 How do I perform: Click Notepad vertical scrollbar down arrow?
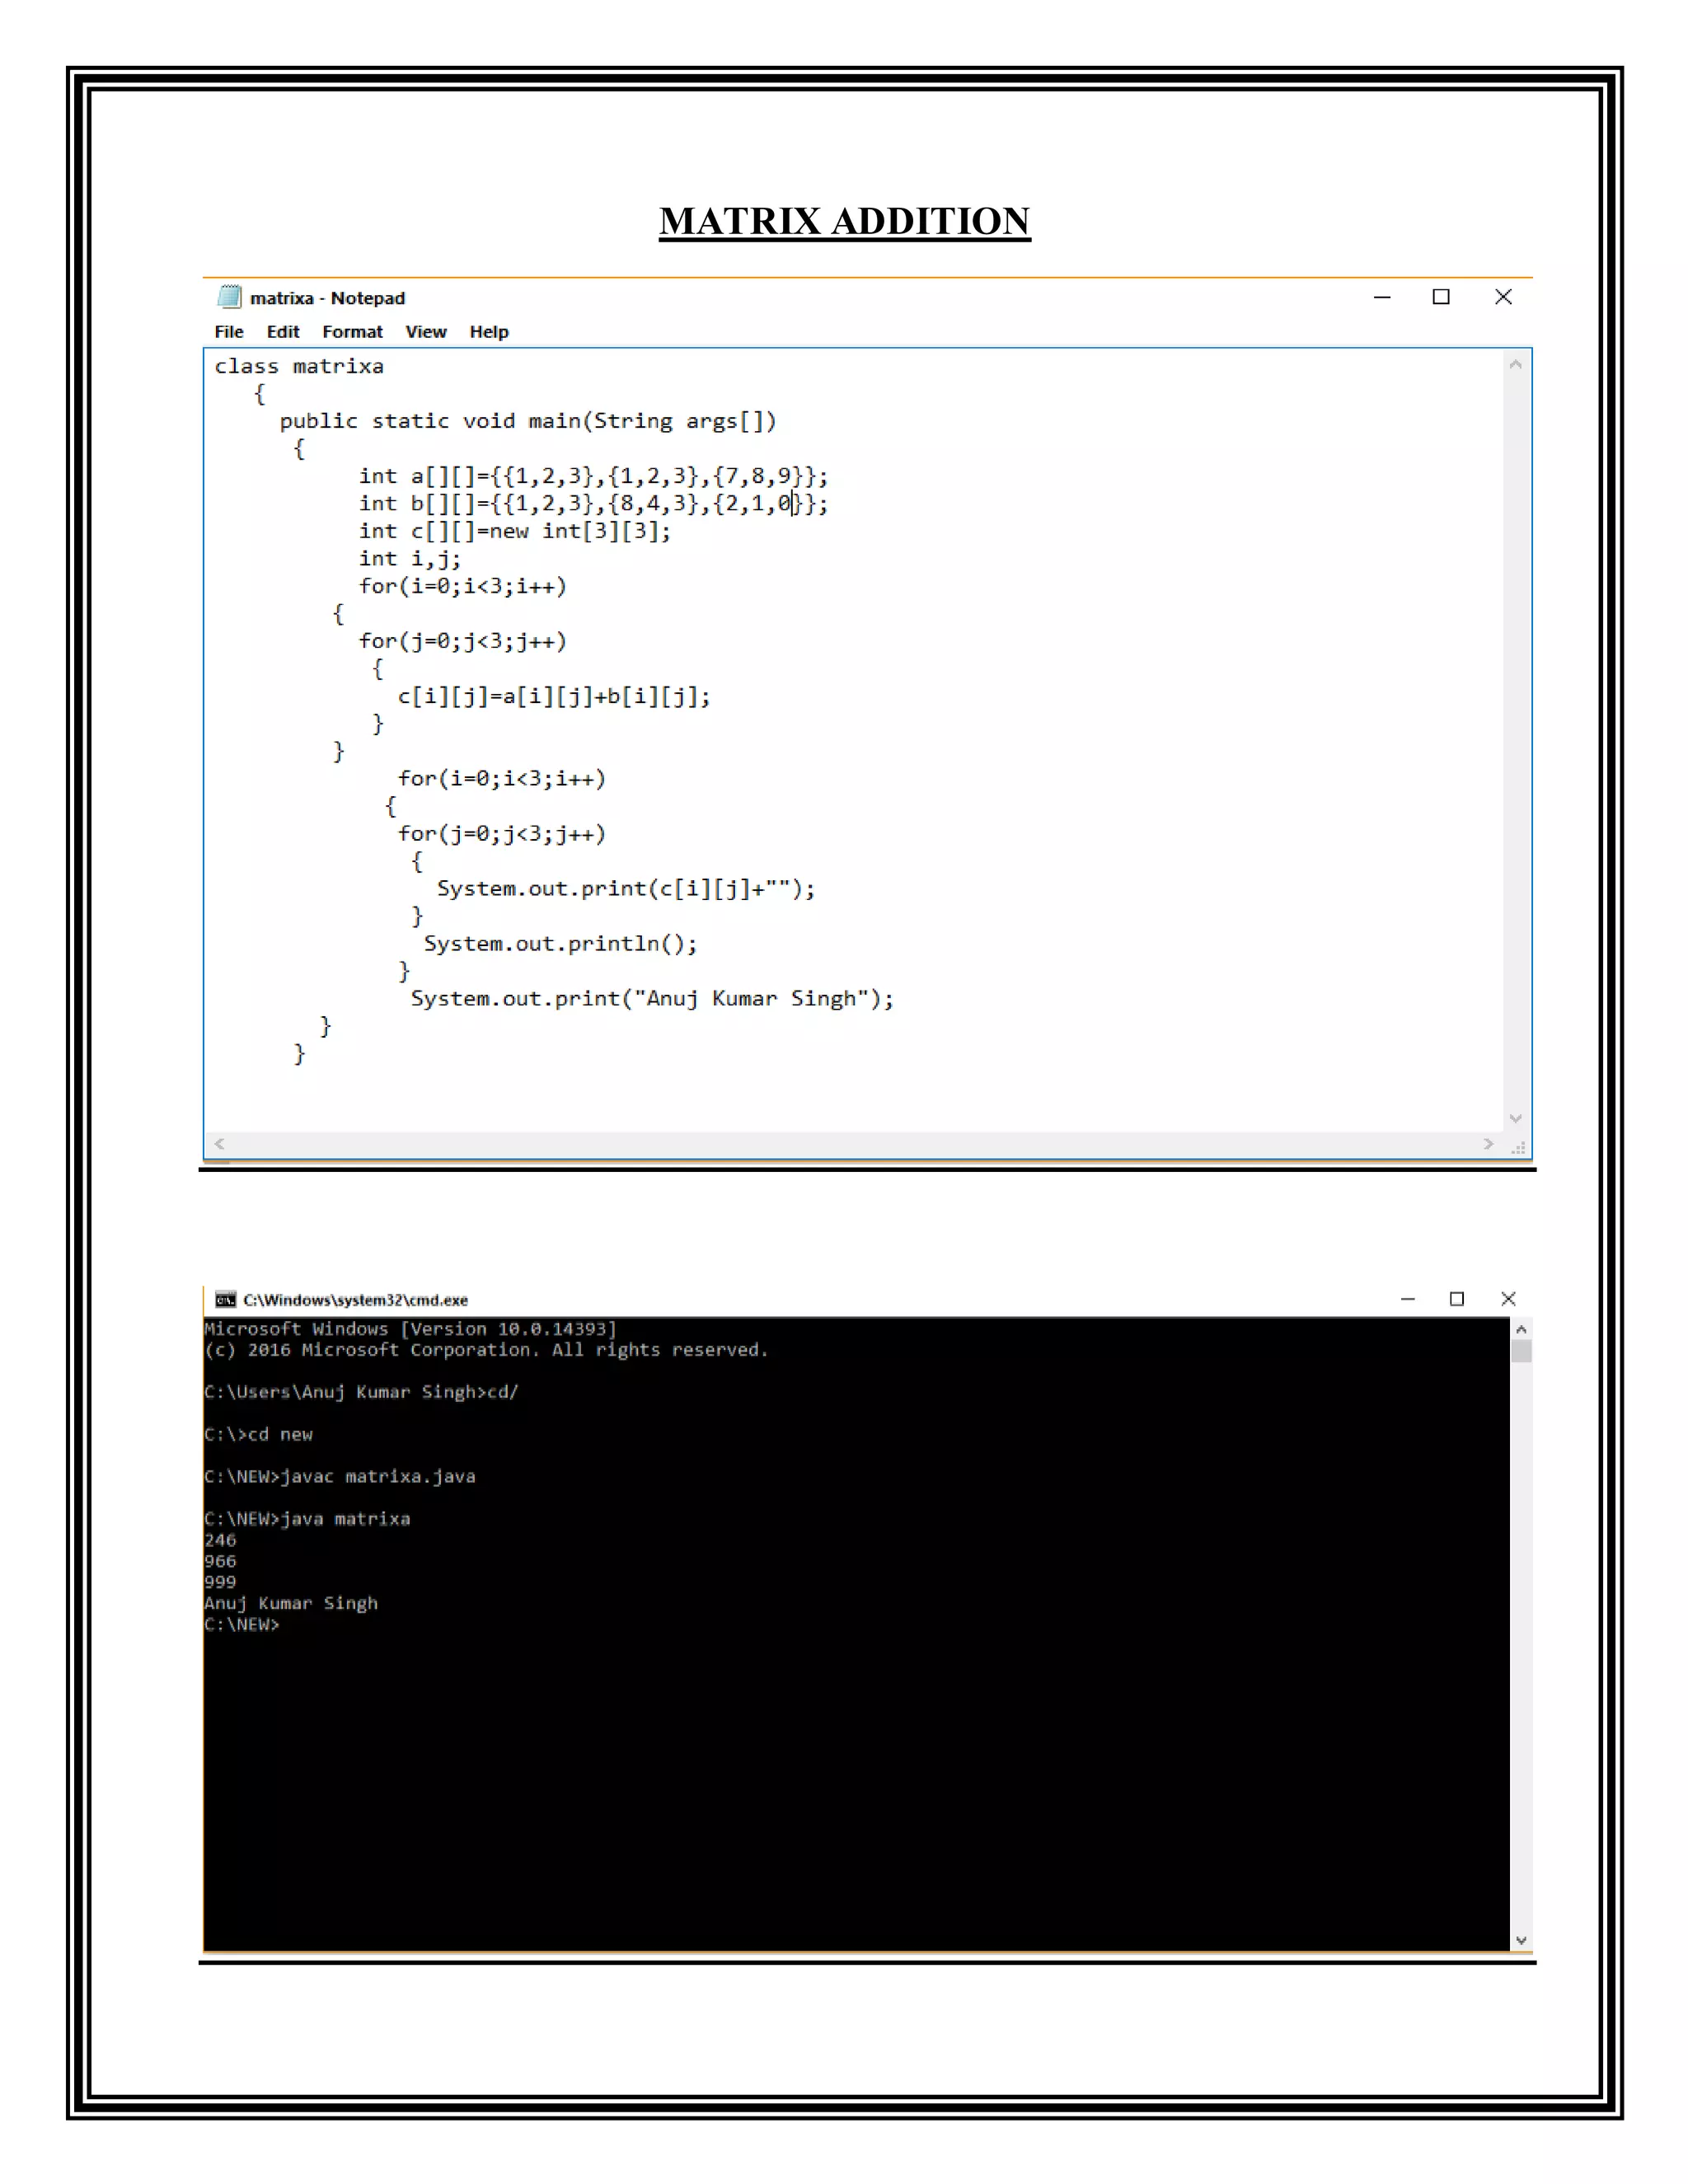pos(1516,1119)
